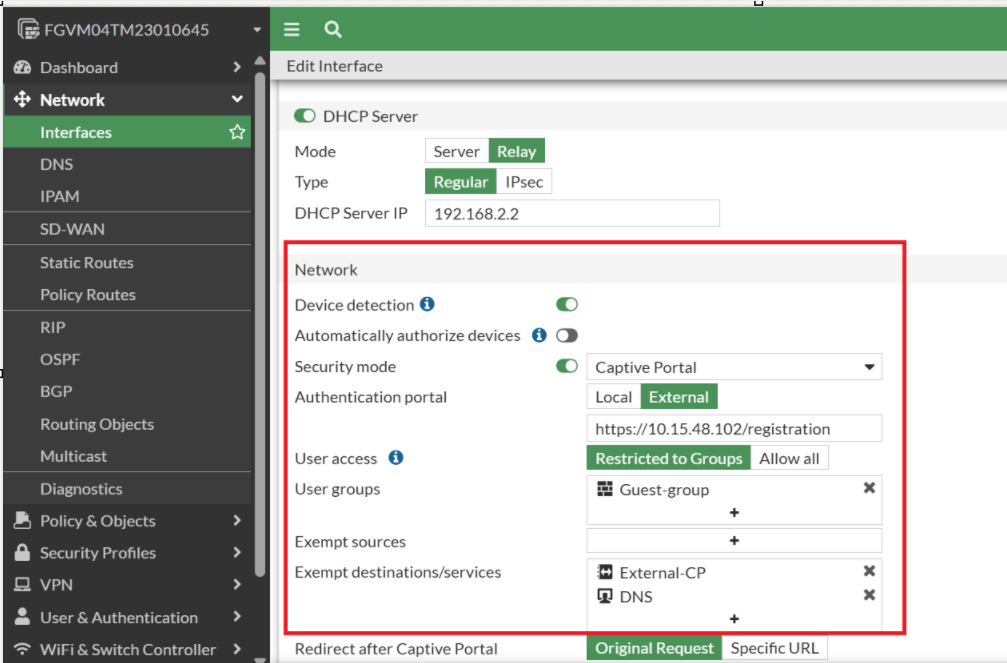Select Server mode
The image size is (1007, 663).
click(457, 151)
